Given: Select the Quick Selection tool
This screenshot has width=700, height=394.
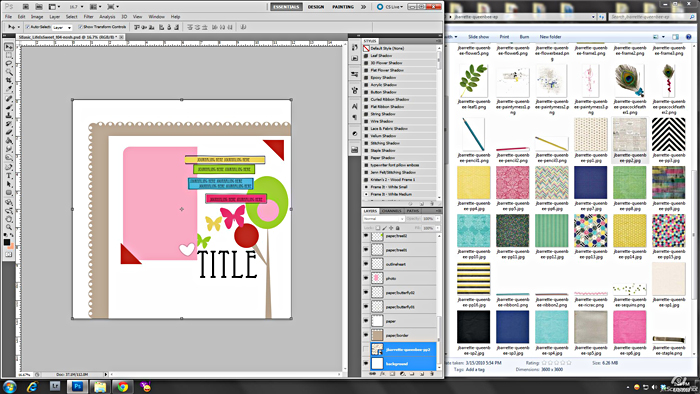Looking at the screenshot, I should 8,72.
